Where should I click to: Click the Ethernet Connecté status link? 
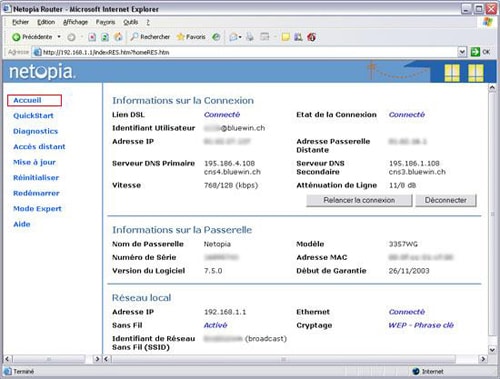click(x=407, y=312)
